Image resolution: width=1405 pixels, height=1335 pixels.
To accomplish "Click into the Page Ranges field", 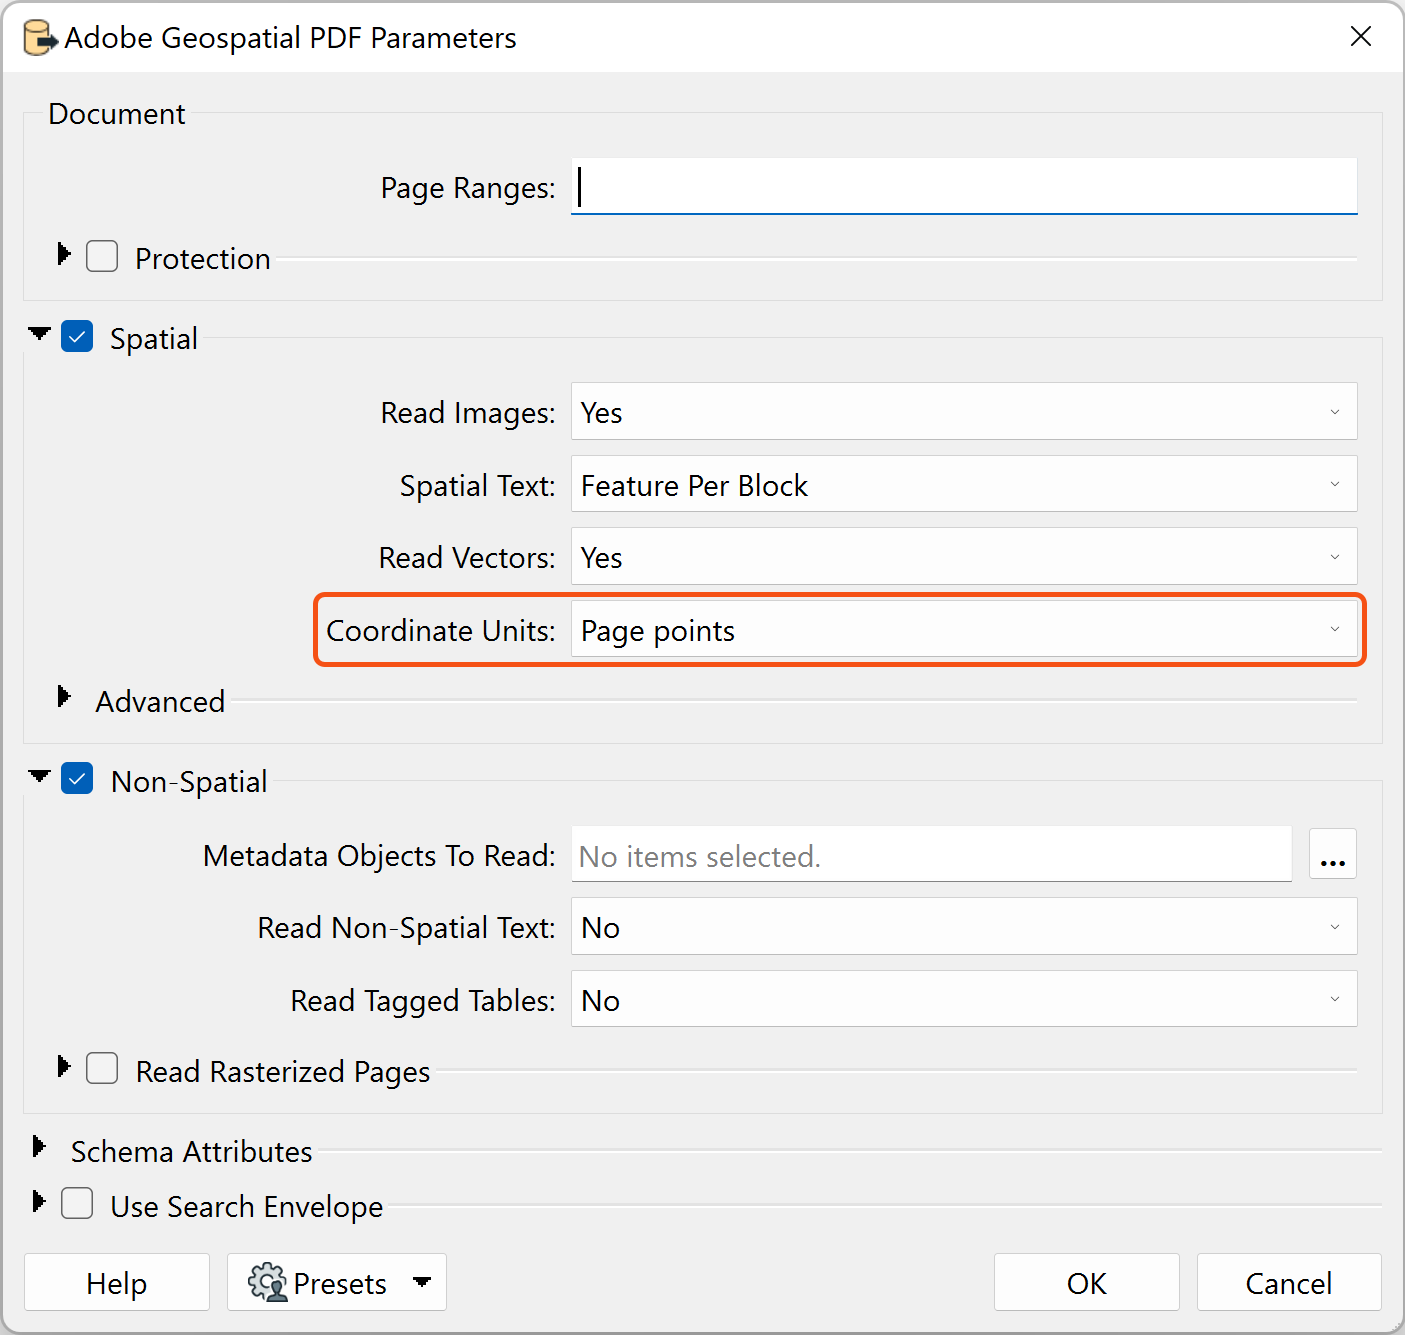I will click(964, 187).
